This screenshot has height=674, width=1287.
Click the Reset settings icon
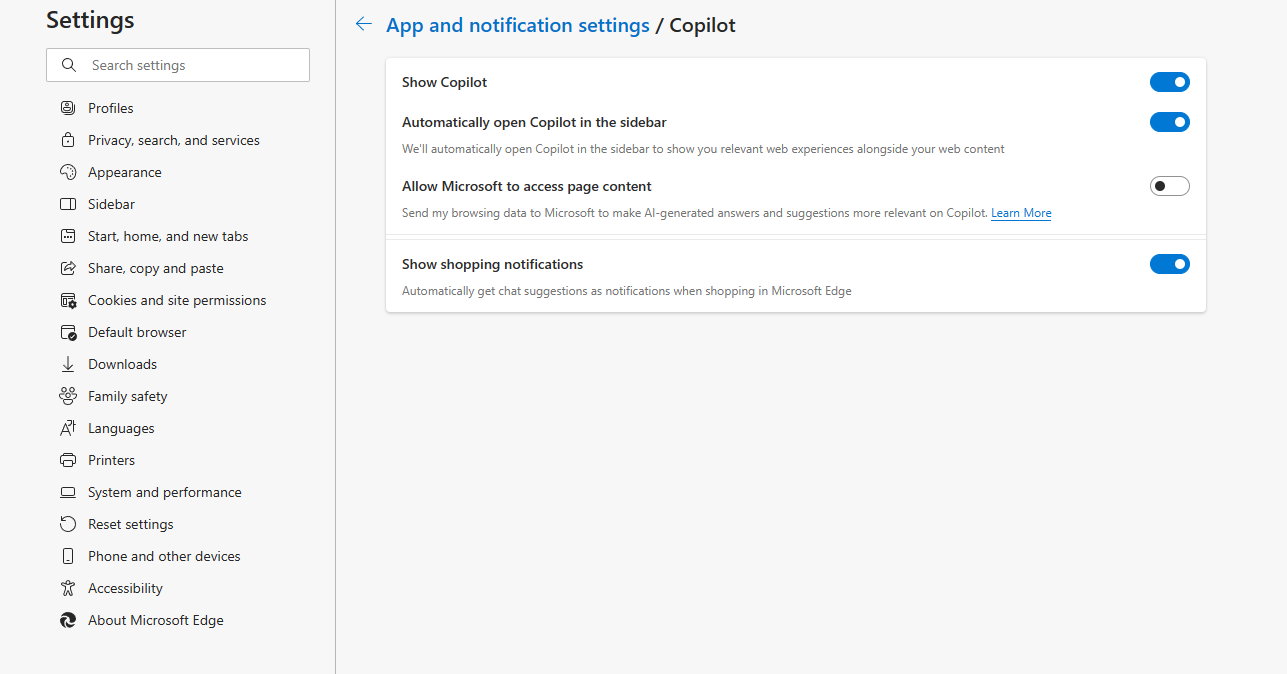(x=68, y=524)
